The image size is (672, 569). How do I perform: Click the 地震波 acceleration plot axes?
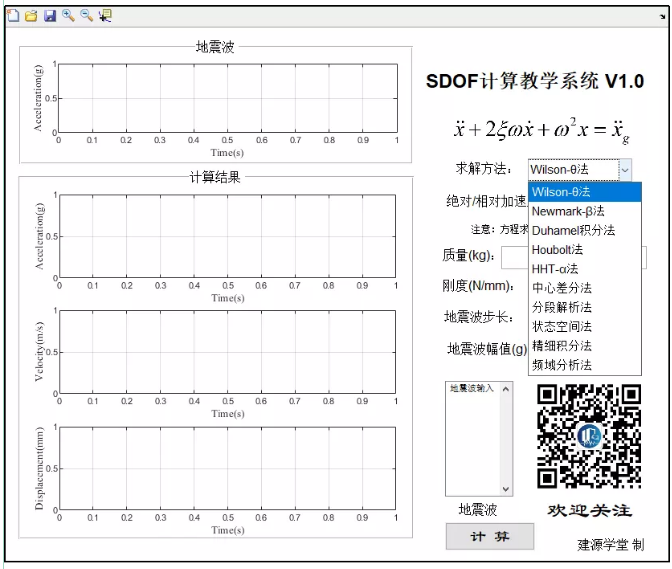[x=228, y=98]
